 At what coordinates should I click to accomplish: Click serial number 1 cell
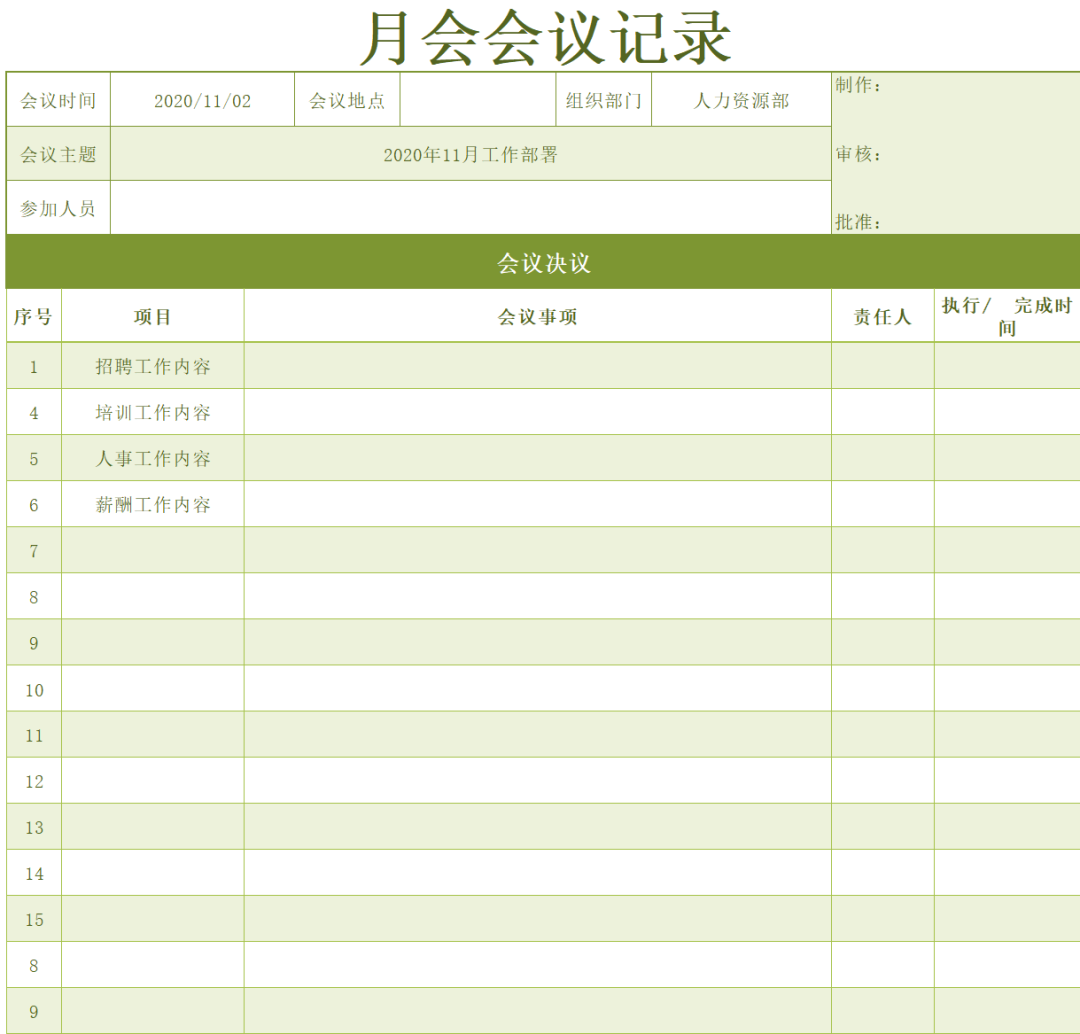pos(34,366)
